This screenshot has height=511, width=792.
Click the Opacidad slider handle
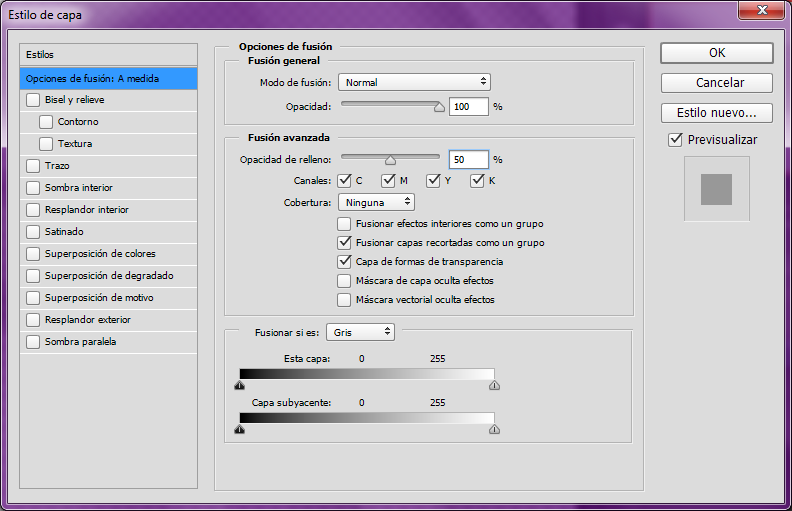(x=439, y=107)
